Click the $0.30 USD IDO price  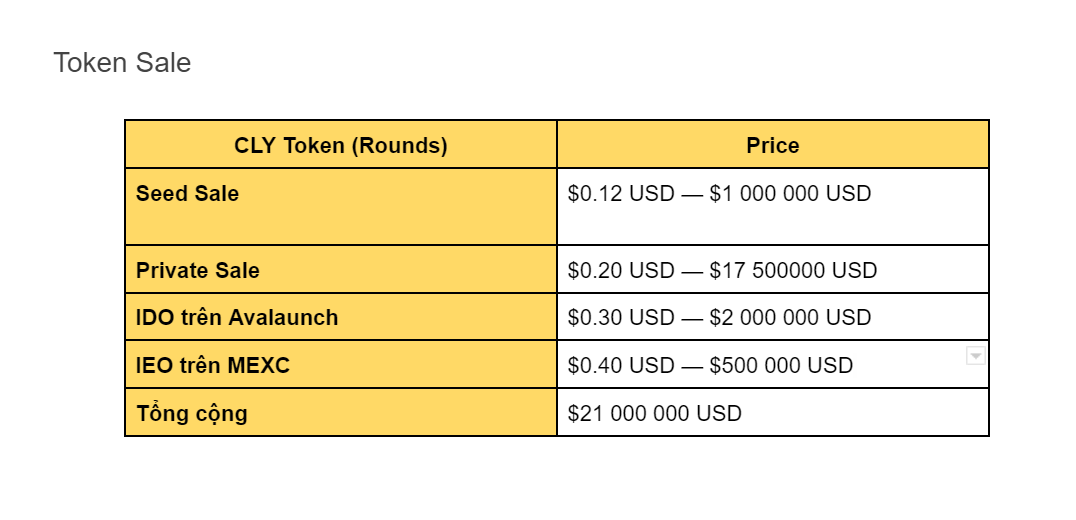tap(621, 318)
